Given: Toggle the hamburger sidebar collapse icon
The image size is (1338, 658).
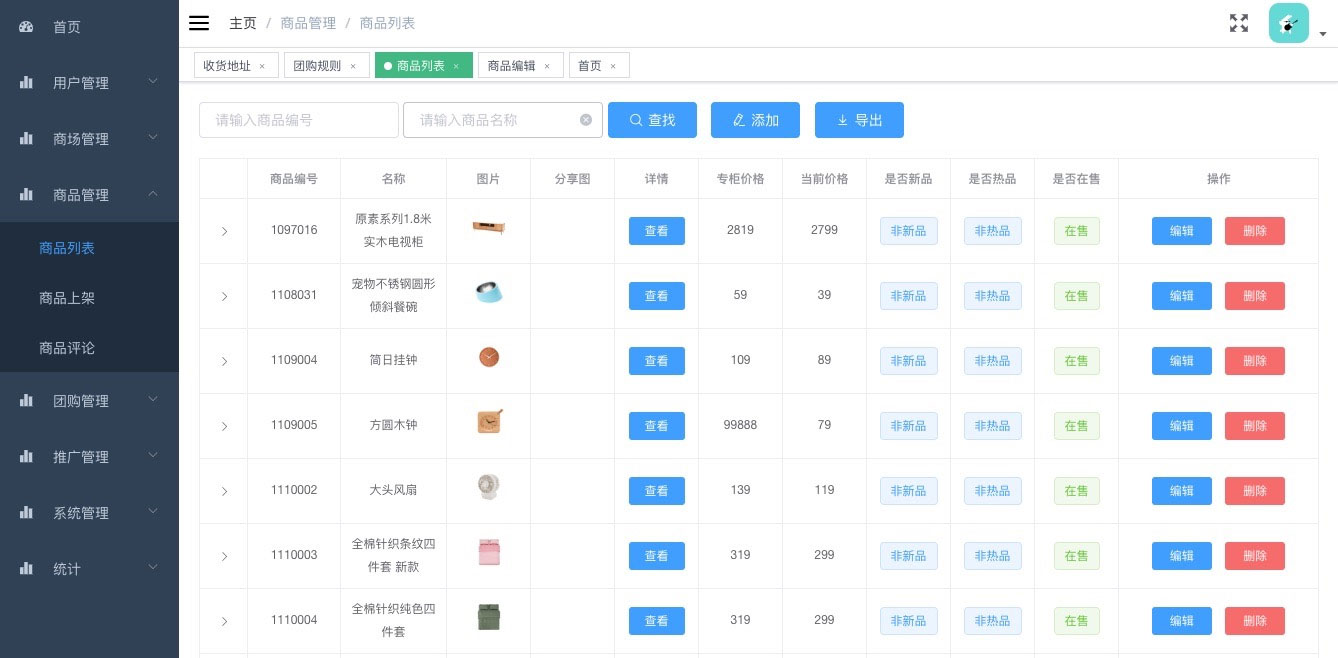Looking at the screenshot, I should [x=199, y=23].
